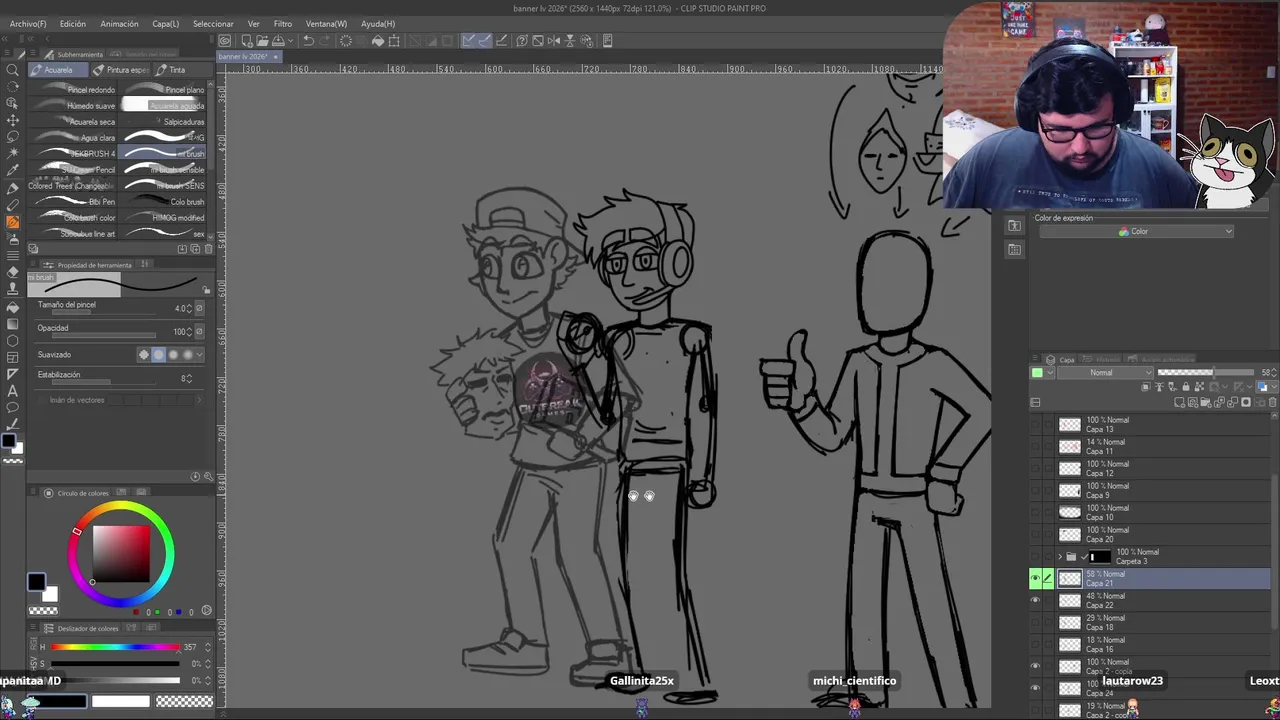Click the Clear/loading circle toolbar icon
The width and height of the screenshot is (1280, 720).
[346, 41]
